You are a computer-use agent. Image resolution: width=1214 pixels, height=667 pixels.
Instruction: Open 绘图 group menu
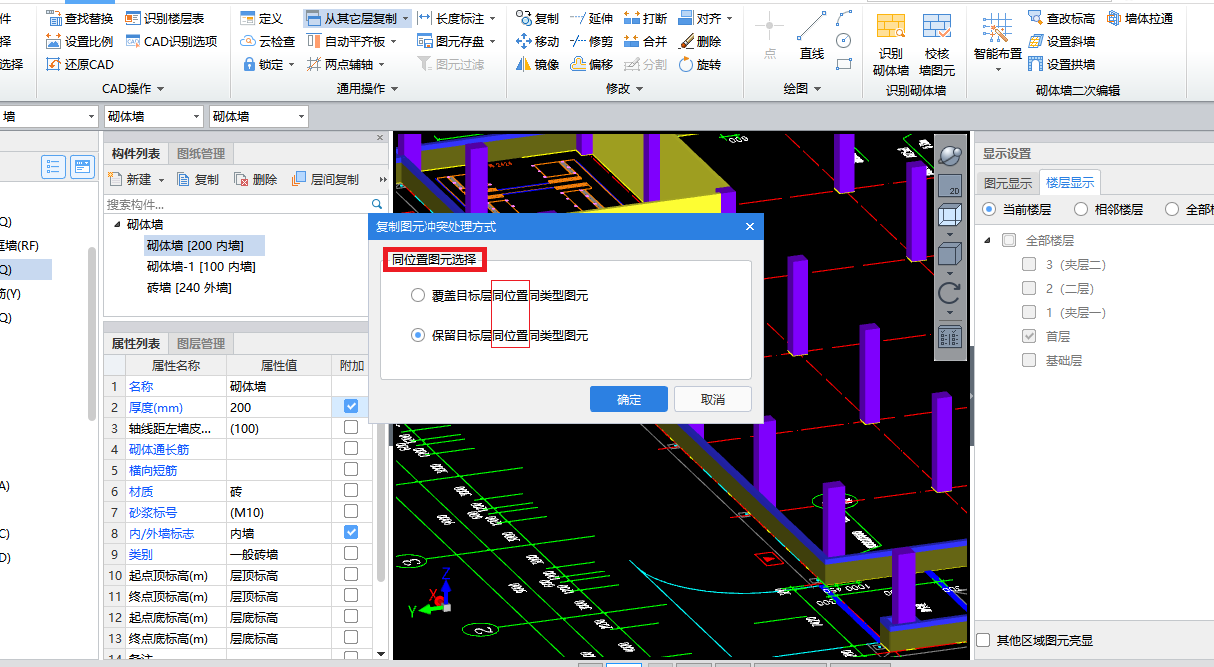(x=802, y=89)
